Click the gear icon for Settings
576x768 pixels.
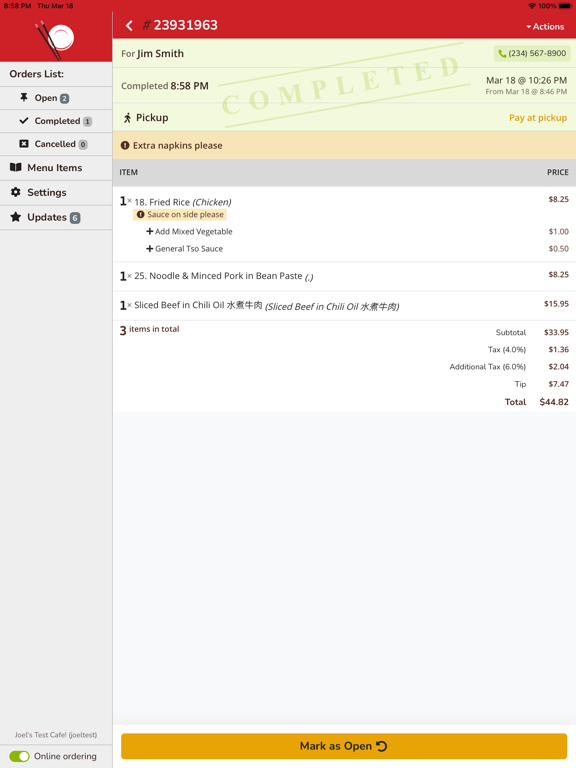point(16,192)
